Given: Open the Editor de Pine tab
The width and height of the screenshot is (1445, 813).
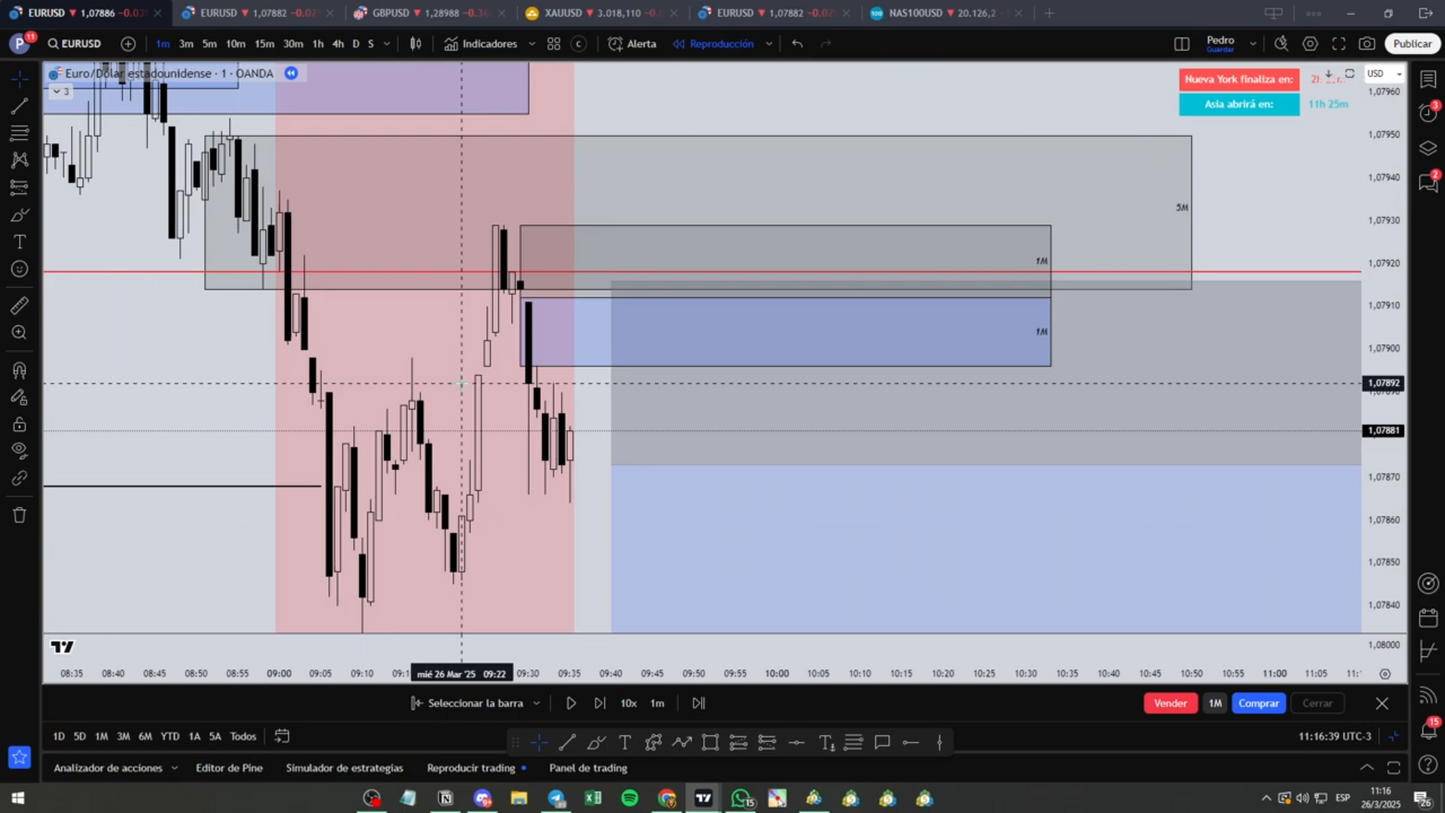Looking at the screenshot, I should pos(229,768).
